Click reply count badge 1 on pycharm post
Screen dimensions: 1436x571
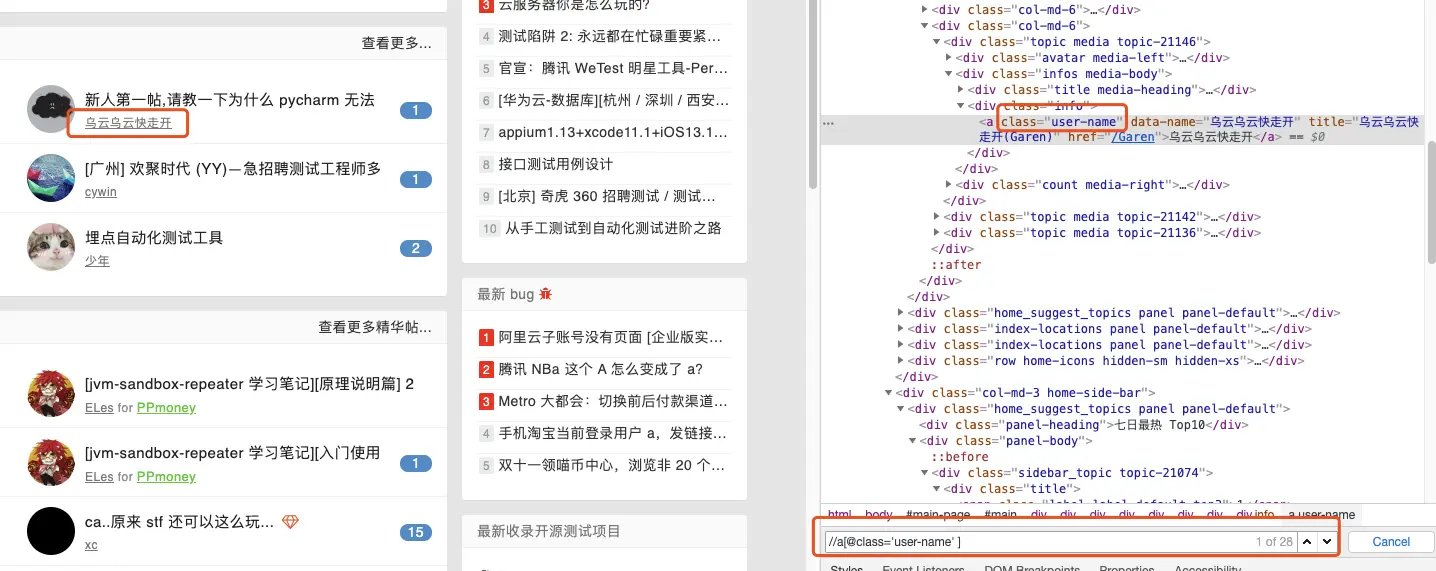point(415,110)
